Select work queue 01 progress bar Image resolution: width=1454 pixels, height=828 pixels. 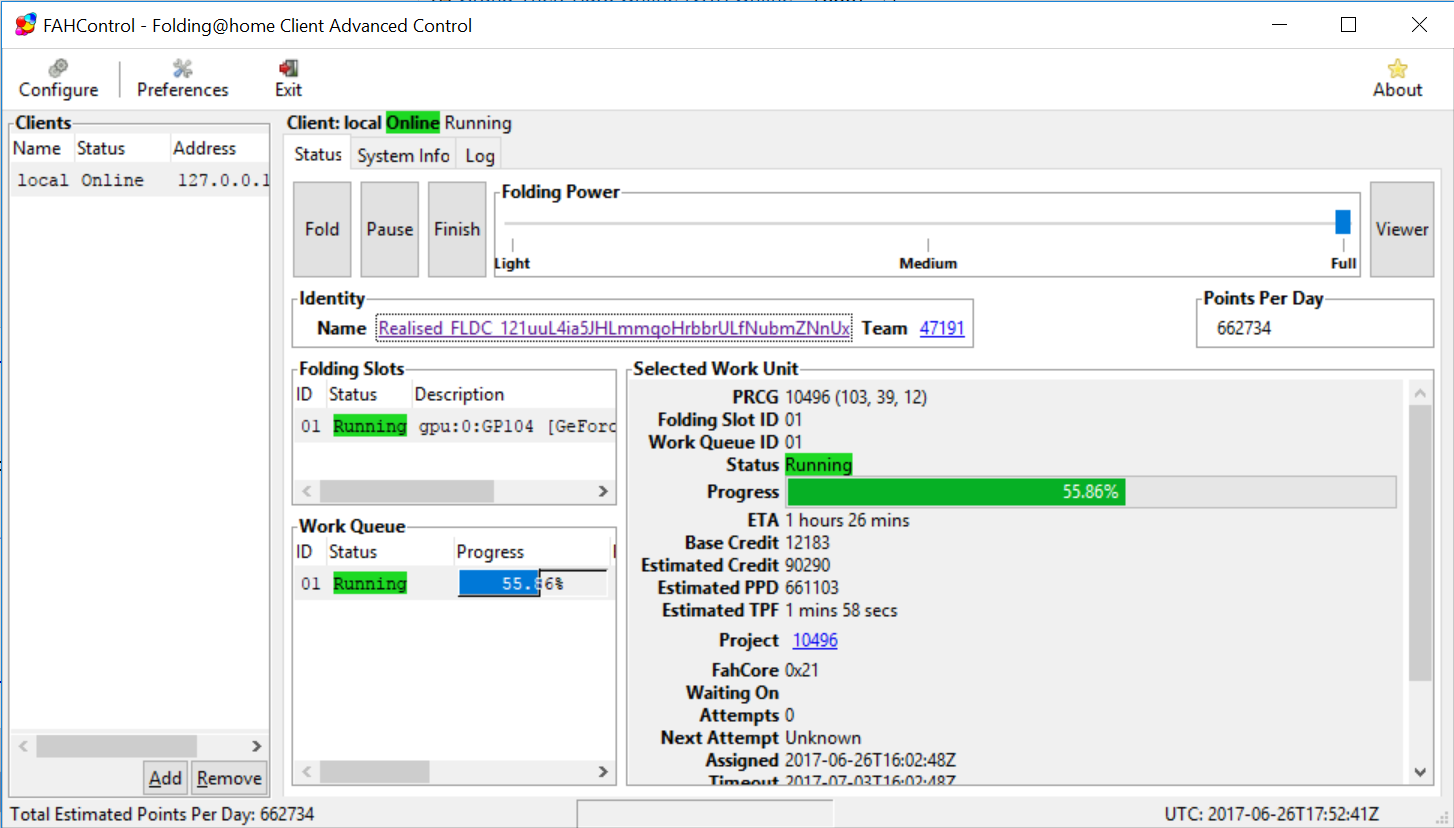click(x=532, y=584)
